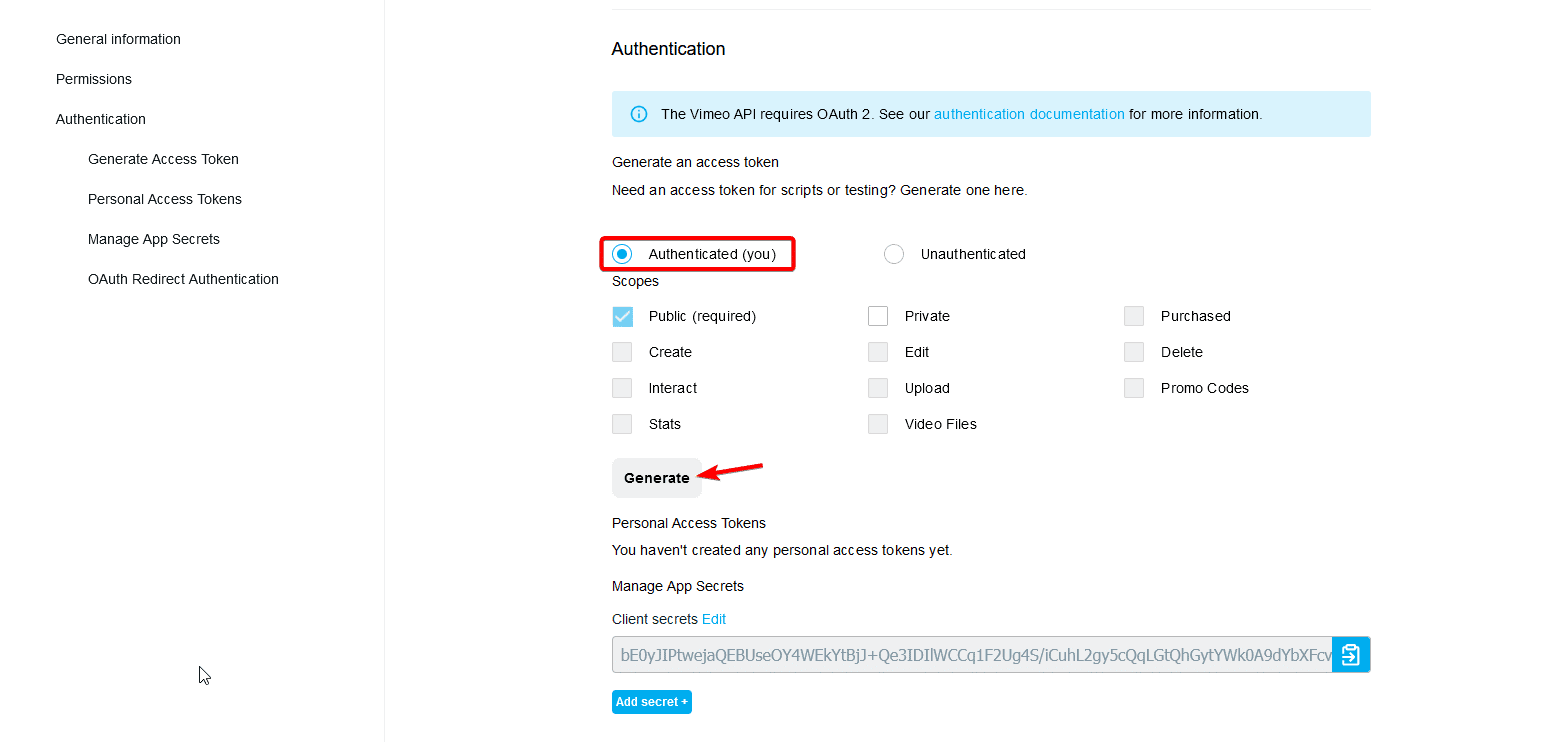
Task: Navigate to Permissions in the sidebar
Action: point(93,79)
